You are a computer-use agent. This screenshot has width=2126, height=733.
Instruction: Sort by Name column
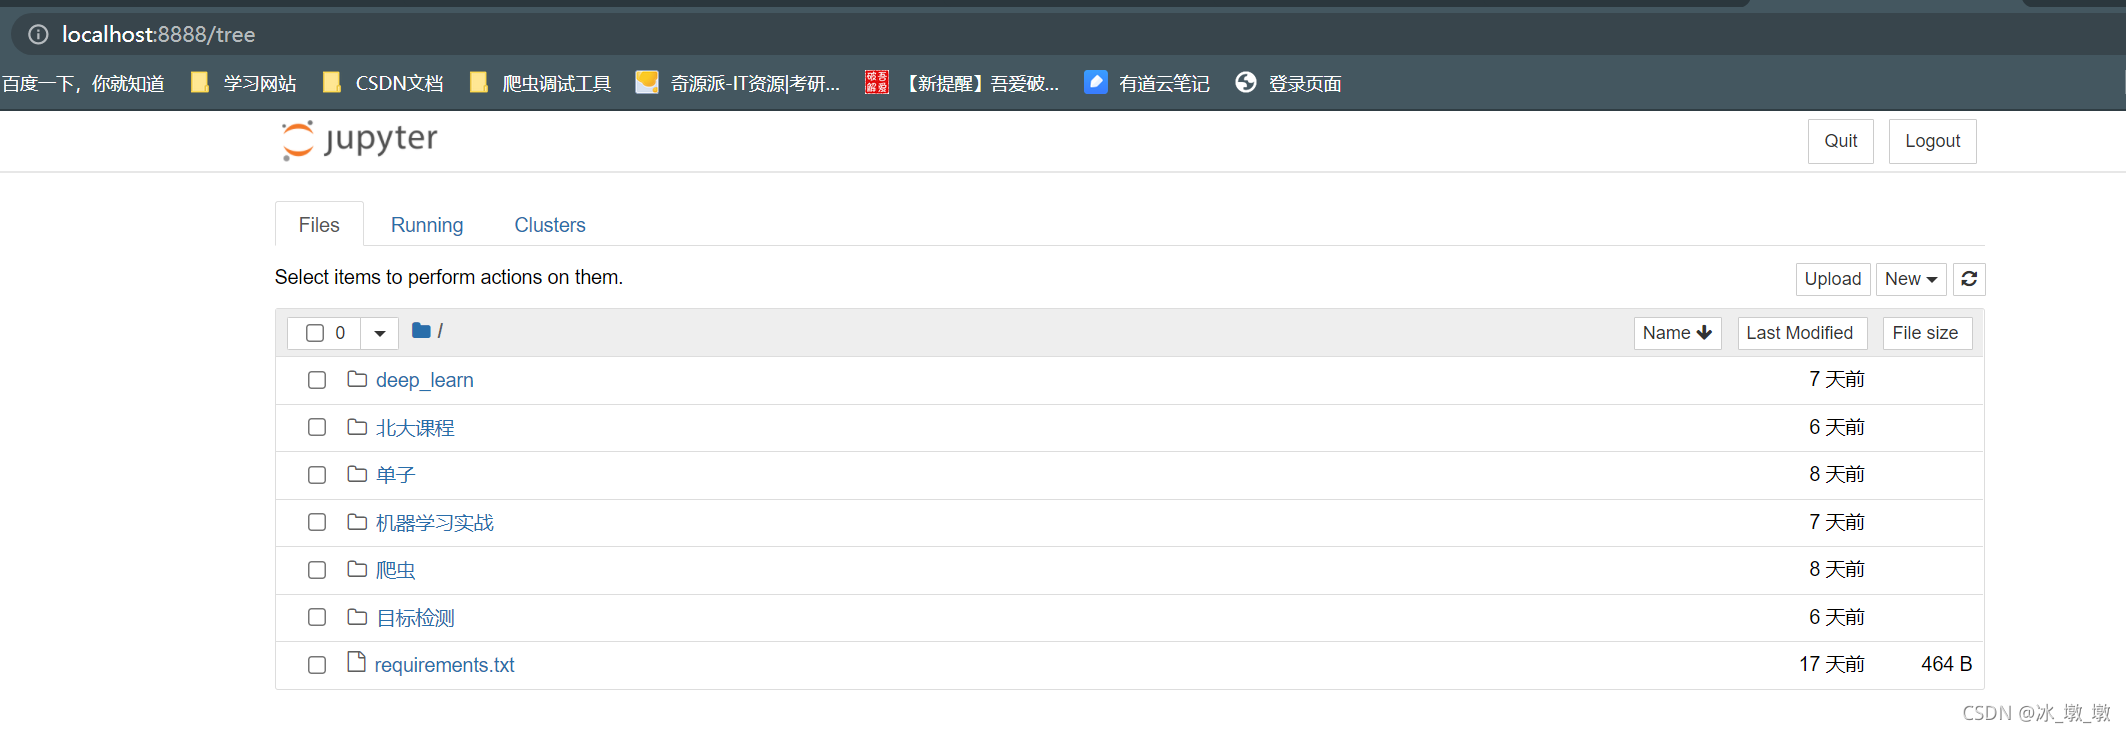pyautogui.click(x=1677, y=333)
